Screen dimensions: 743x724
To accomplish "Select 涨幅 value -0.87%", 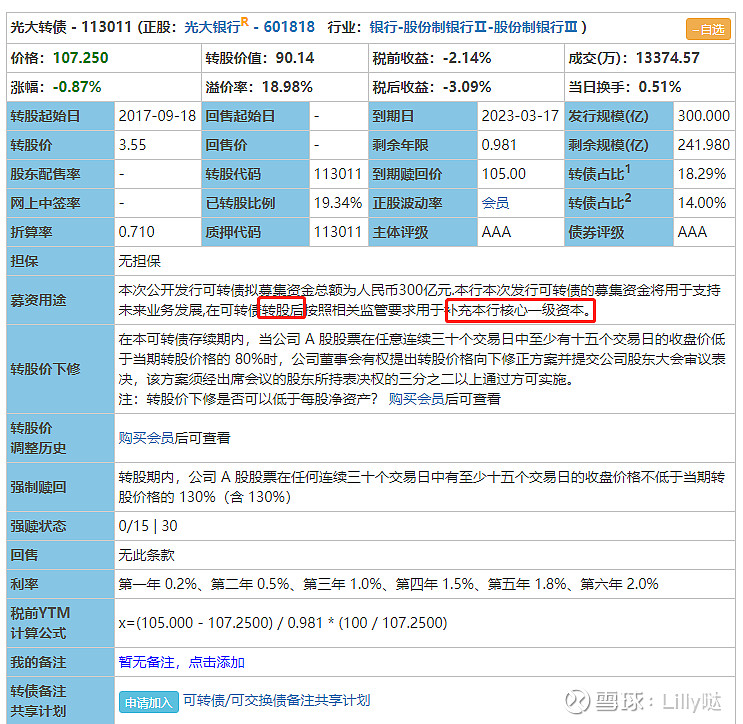I will point(77,87).
